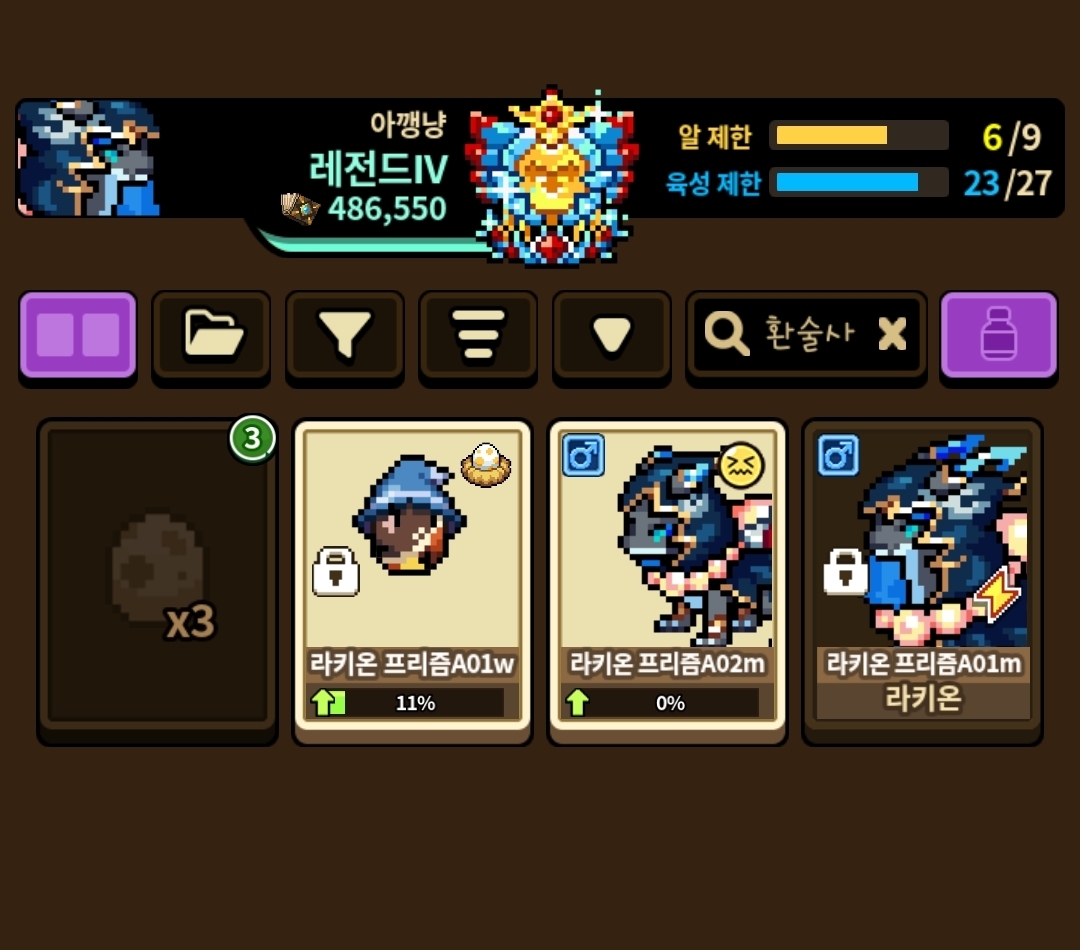Toggle the lock on 라키온 프리즘A01m

tap(845, 571)
